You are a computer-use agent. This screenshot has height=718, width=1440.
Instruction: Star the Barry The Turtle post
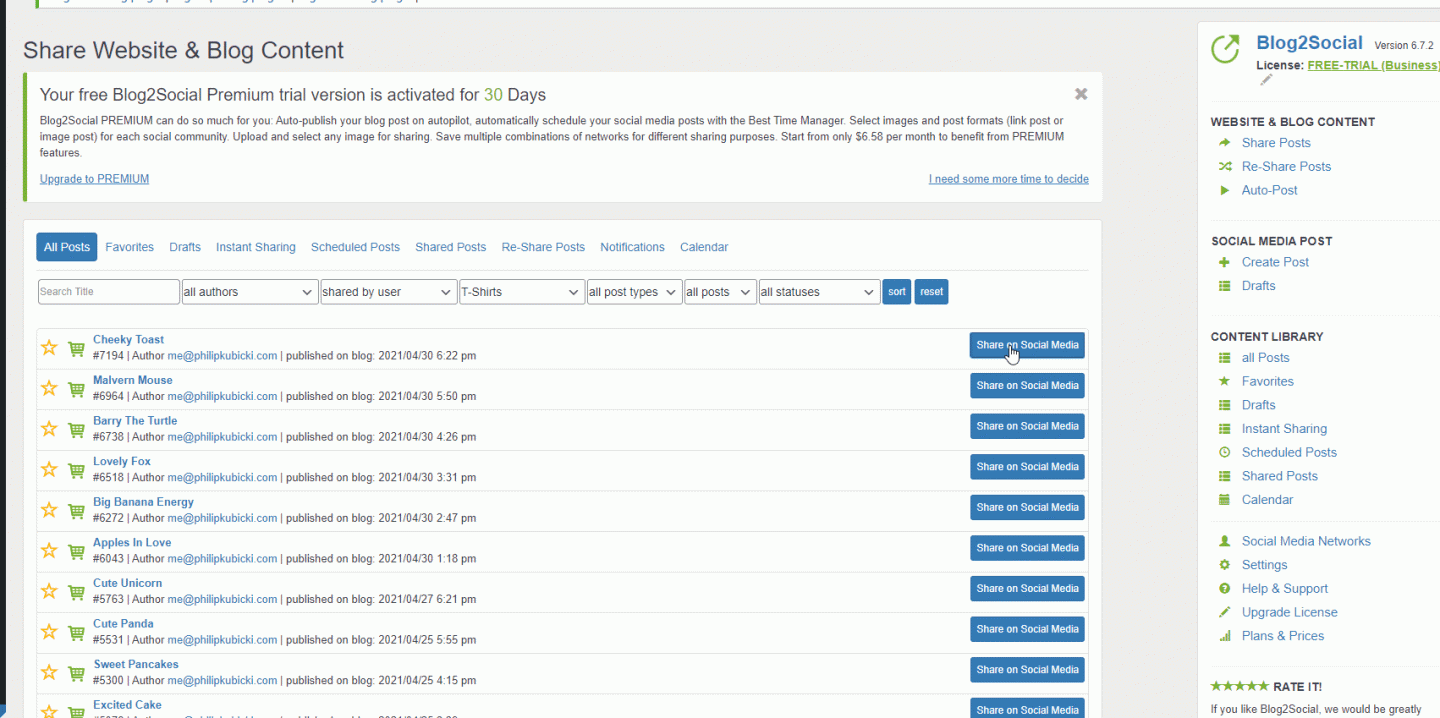[x=49, y=429]
